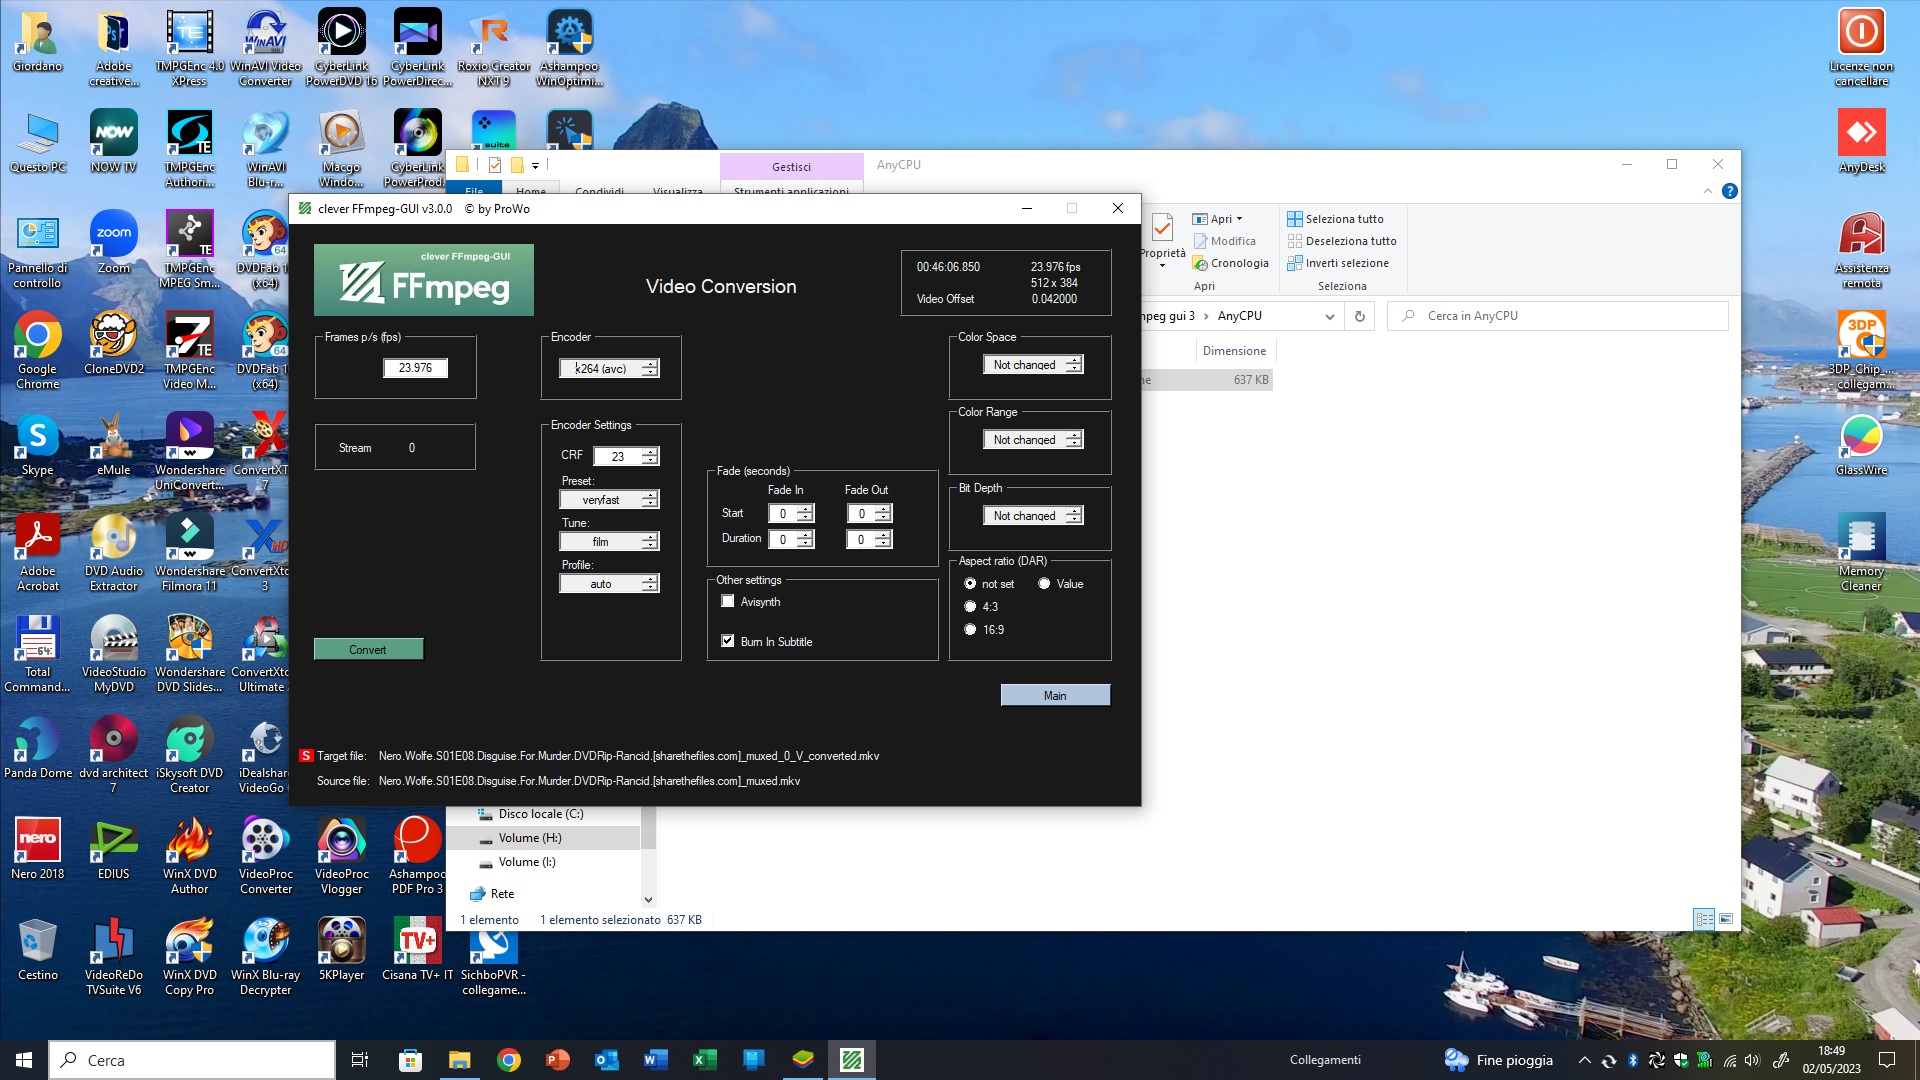Click refresh button next to address bar
The height and width of the screenshot is (1080, 1920).
point(1359,316)
